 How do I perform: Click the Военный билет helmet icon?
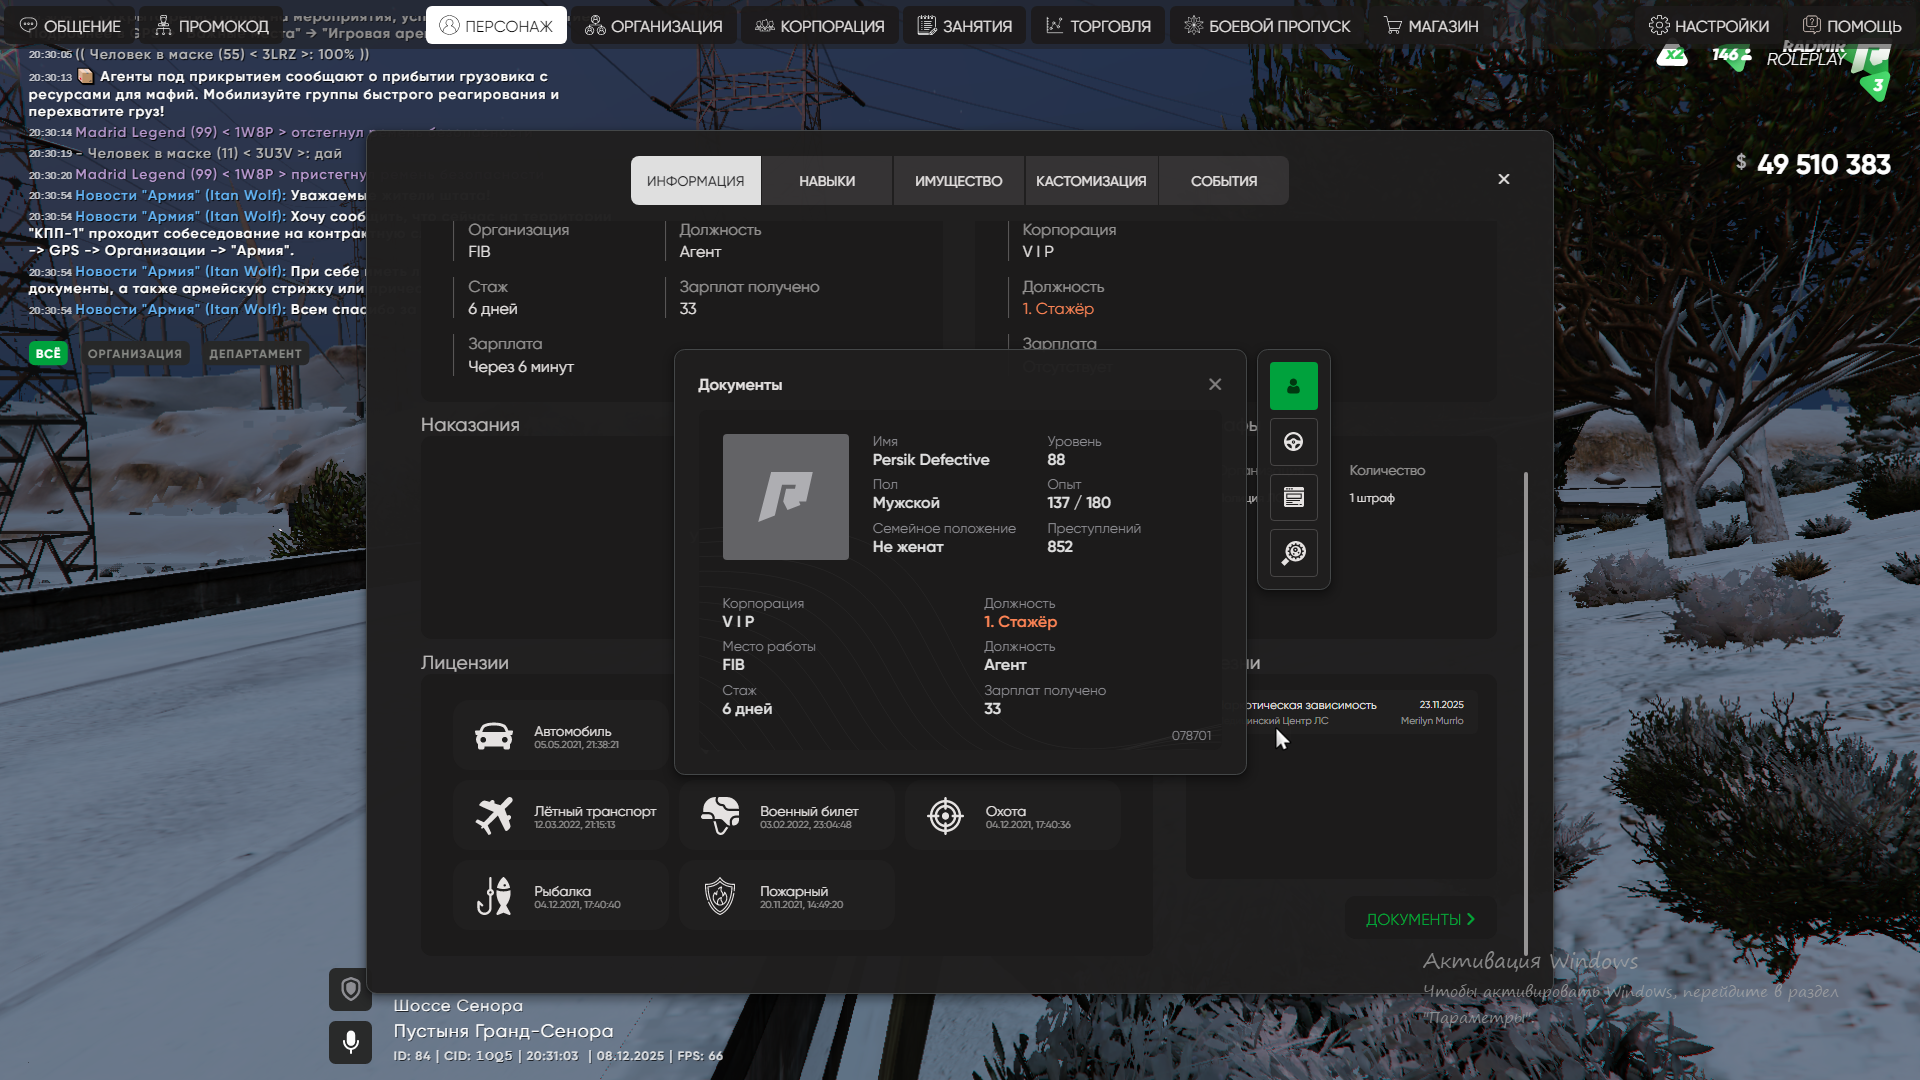[720, 816]
